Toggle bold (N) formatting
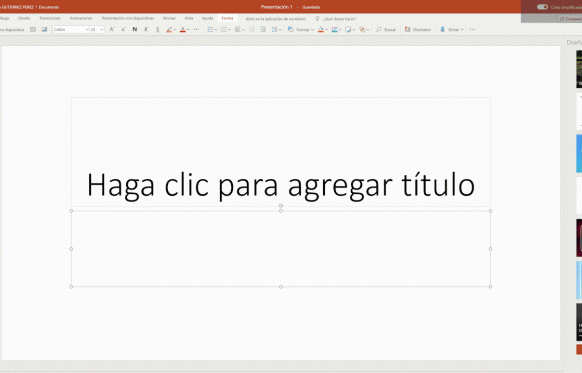 point(135,29)
